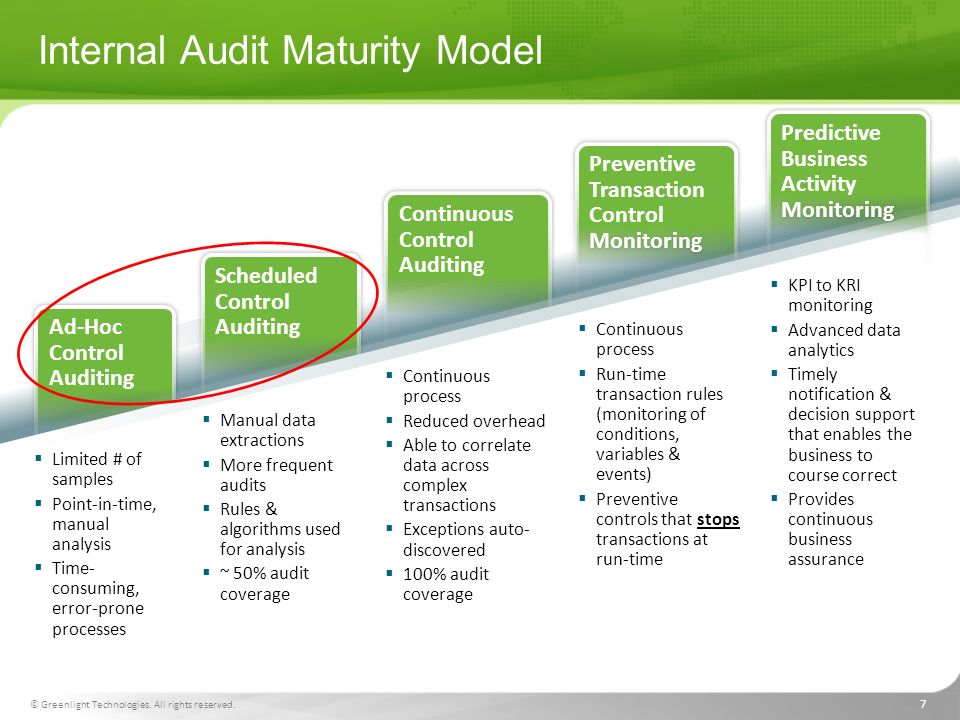The image size is (960, 720).
Task: Click the bullet "100% audit coverage"
Action: [x=446, y=584]
